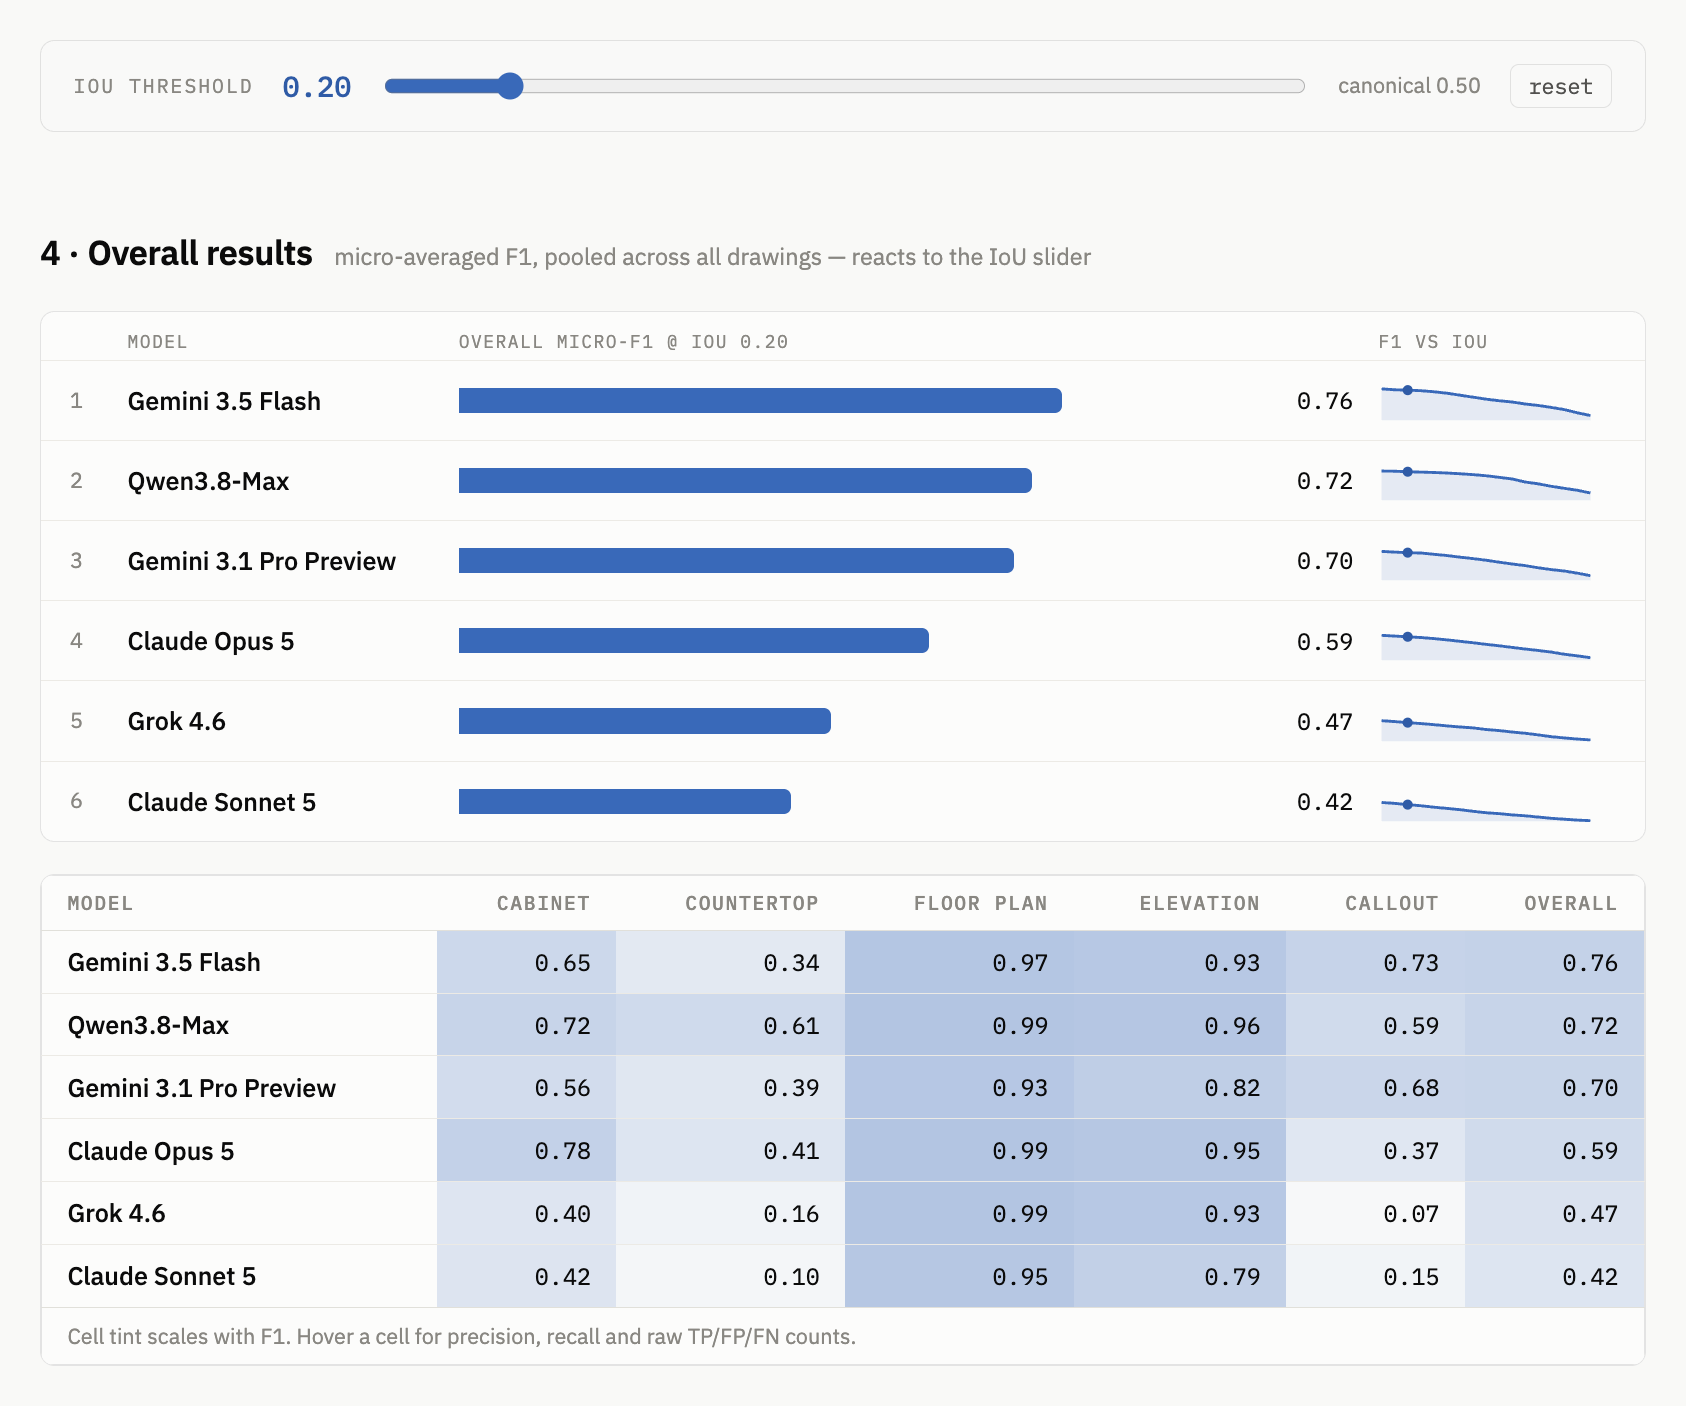Screen dimensions: 1686x1406
Task: Click the Grok 4.6 F1 bar
Action: click(x=645, y=721)
